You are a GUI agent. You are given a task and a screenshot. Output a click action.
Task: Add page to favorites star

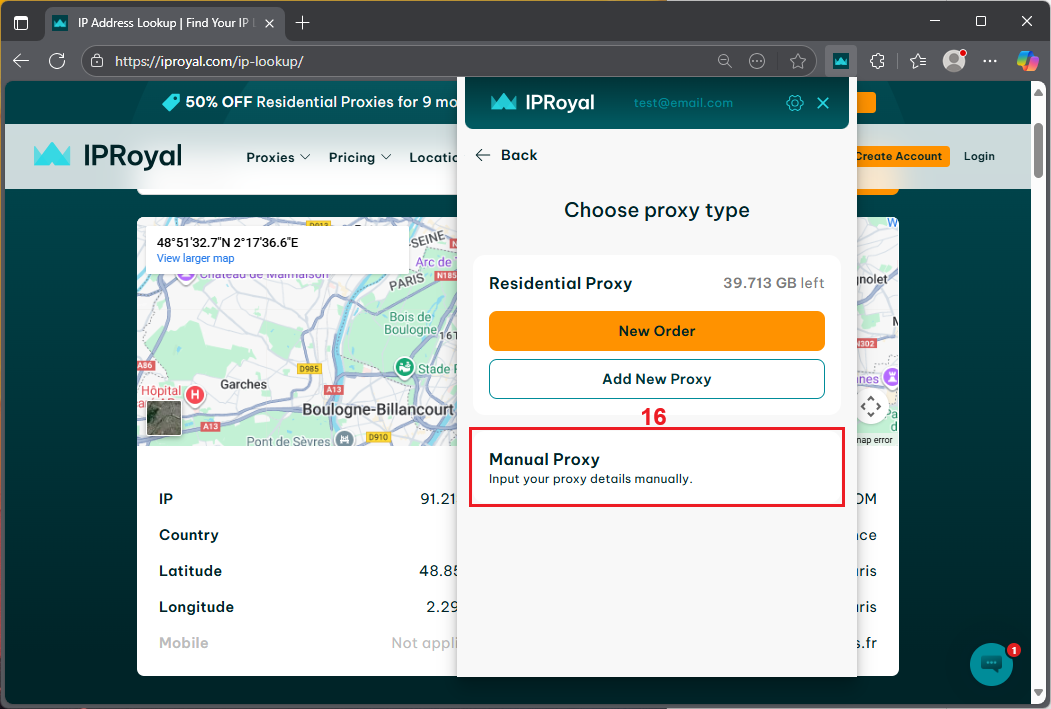797,61
